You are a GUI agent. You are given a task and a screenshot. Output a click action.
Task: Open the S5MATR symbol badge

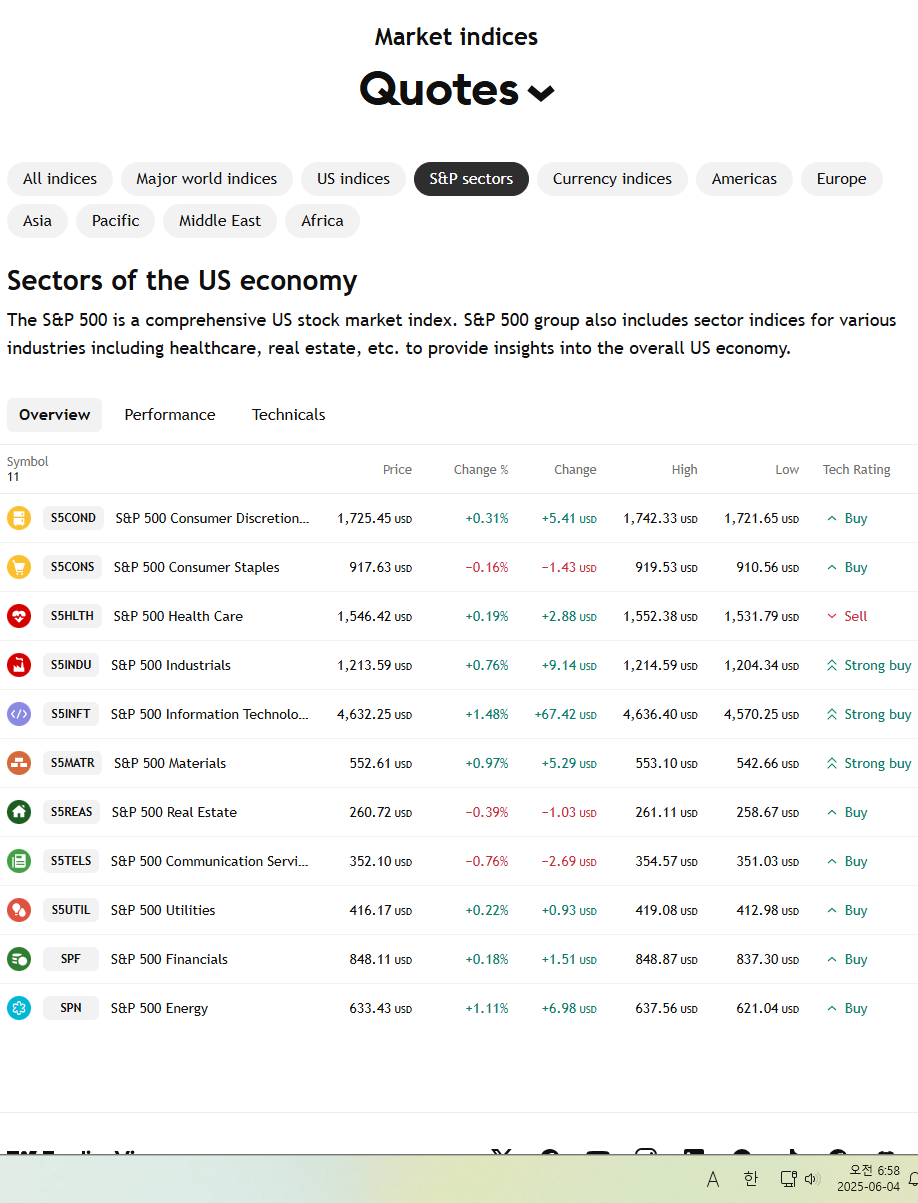tap(72, 763)
